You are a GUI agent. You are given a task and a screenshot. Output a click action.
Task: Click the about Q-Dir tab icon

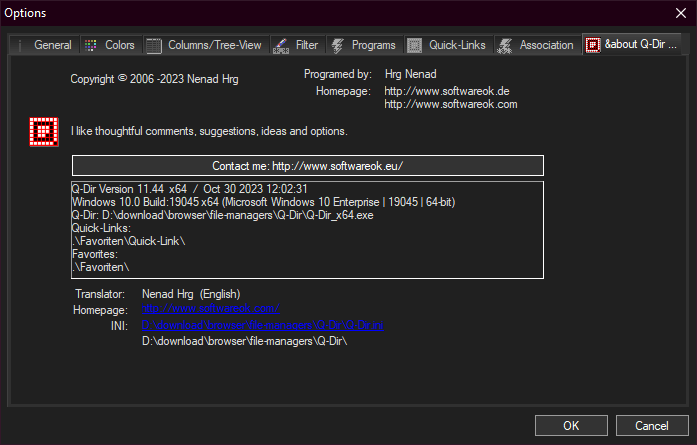coord(593,45)
